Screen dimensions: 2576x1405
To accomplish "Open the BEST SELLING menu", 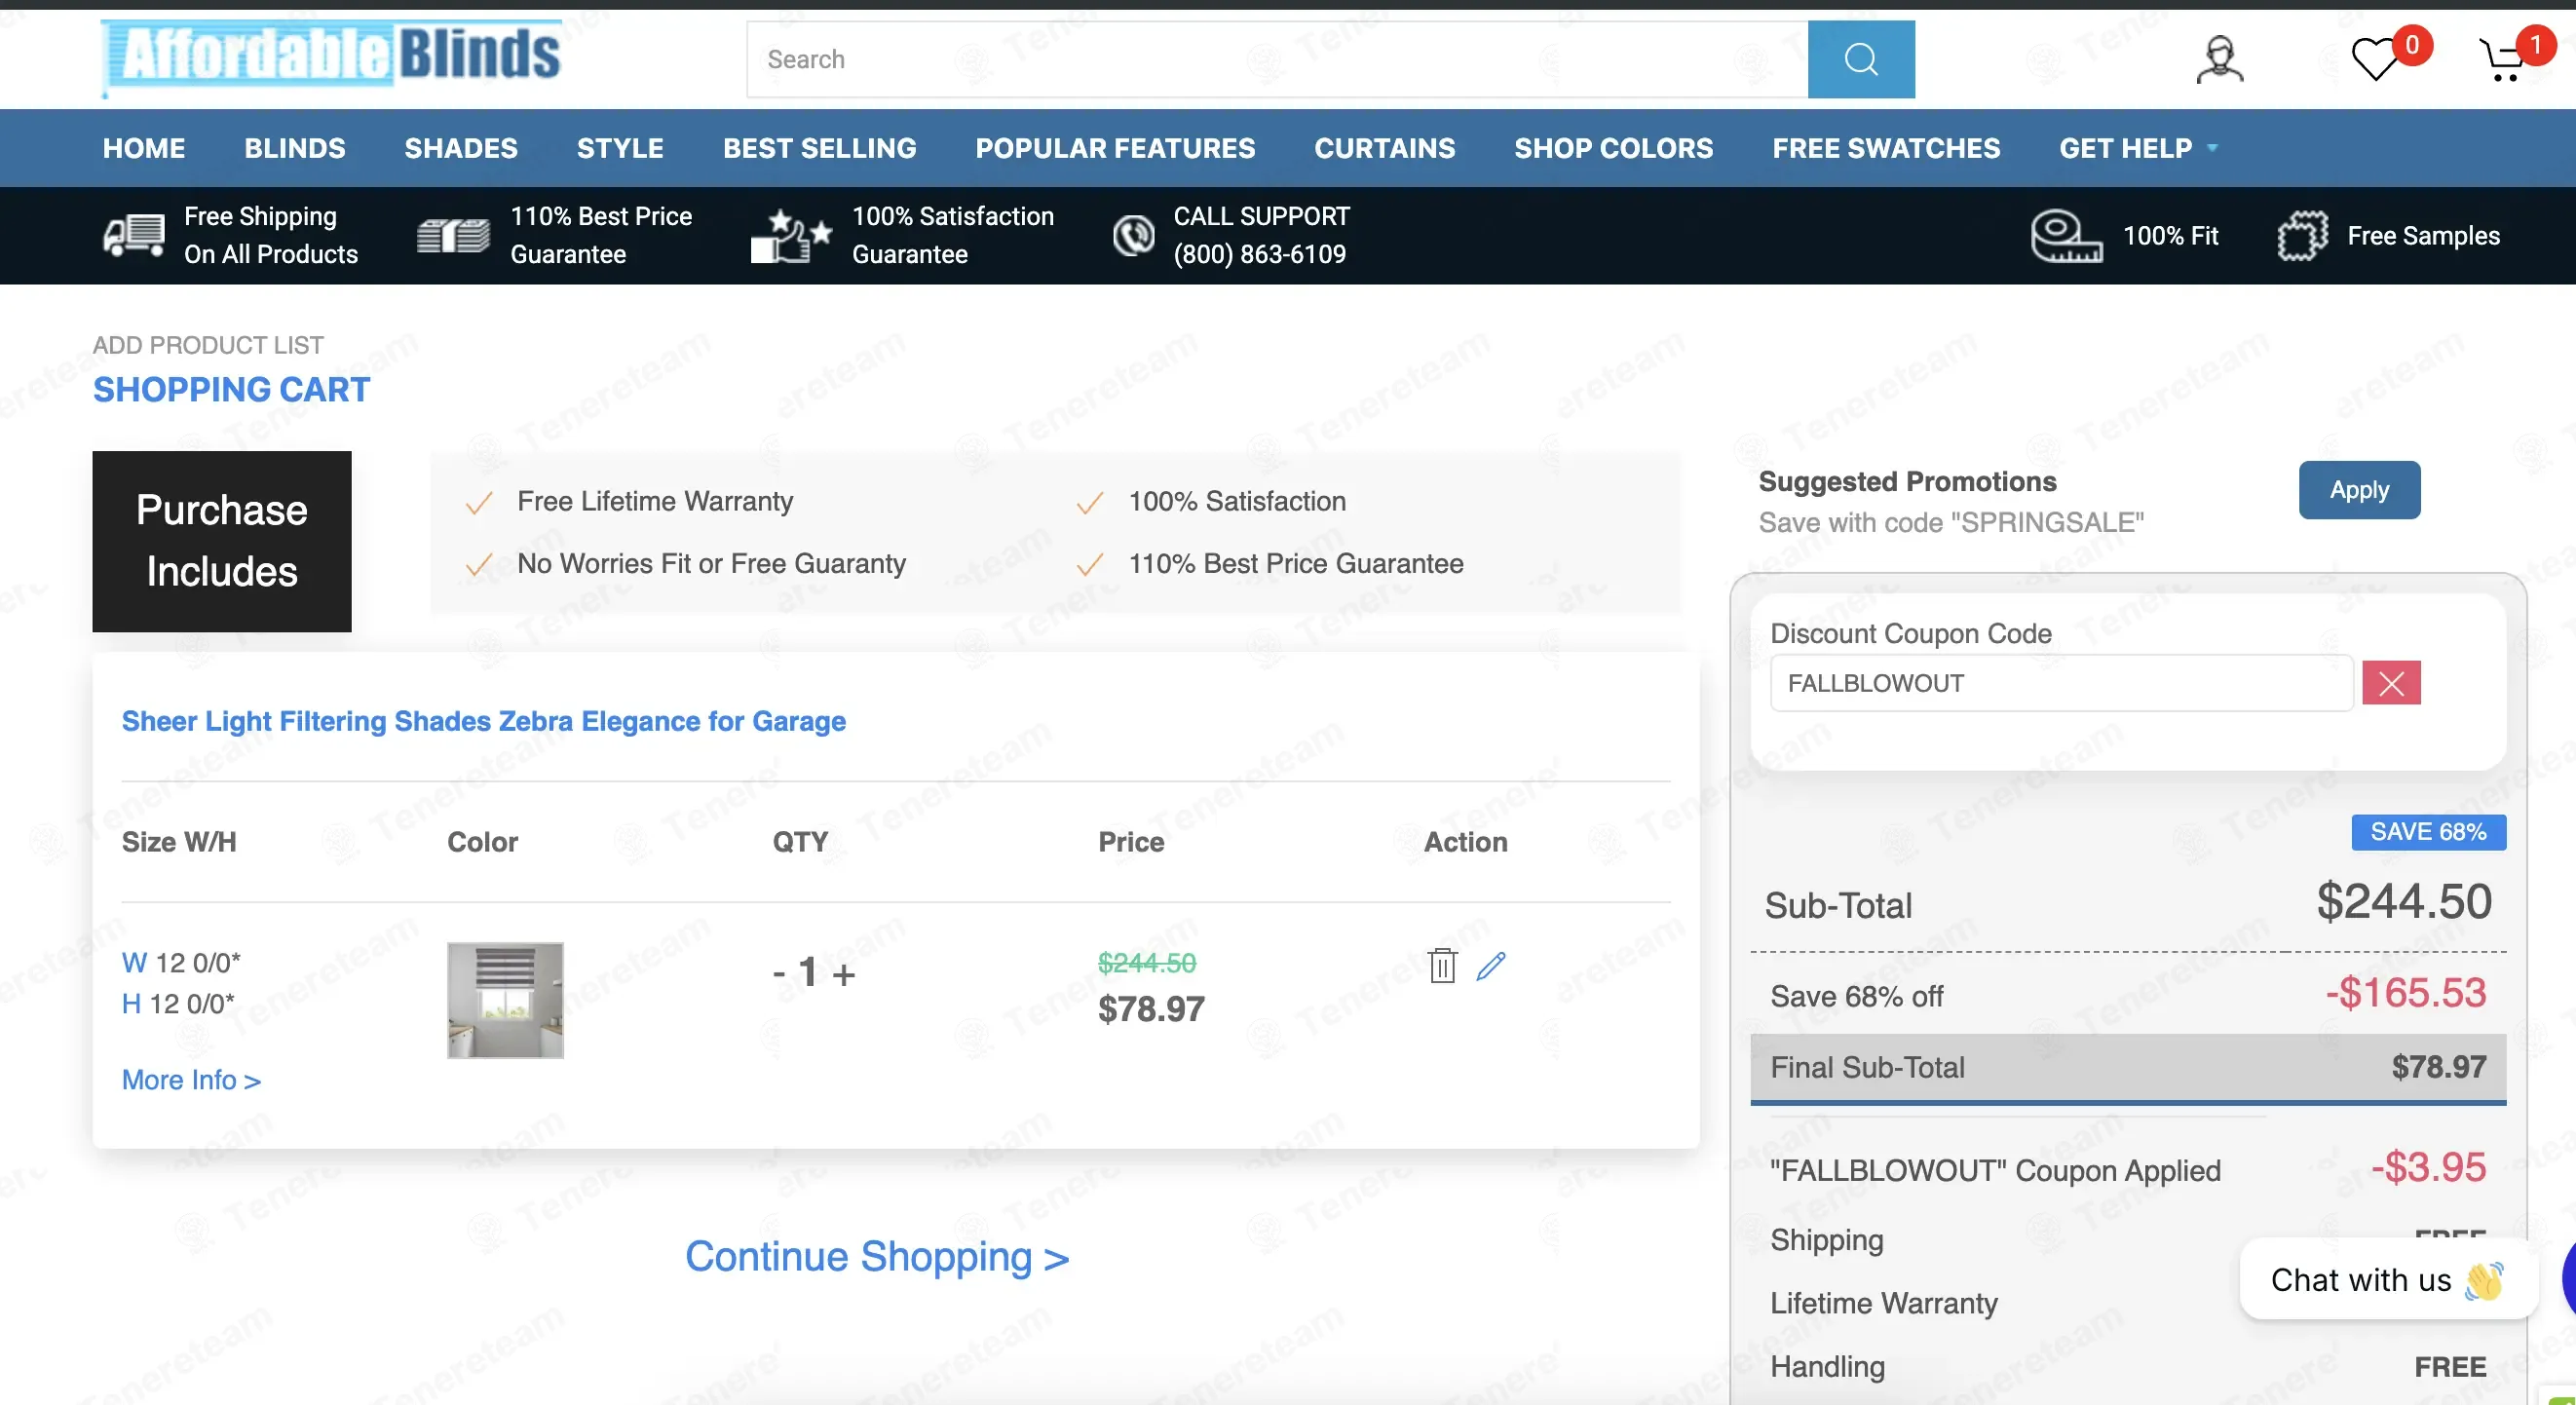I will pyautogui.click(x=820, y=148).
